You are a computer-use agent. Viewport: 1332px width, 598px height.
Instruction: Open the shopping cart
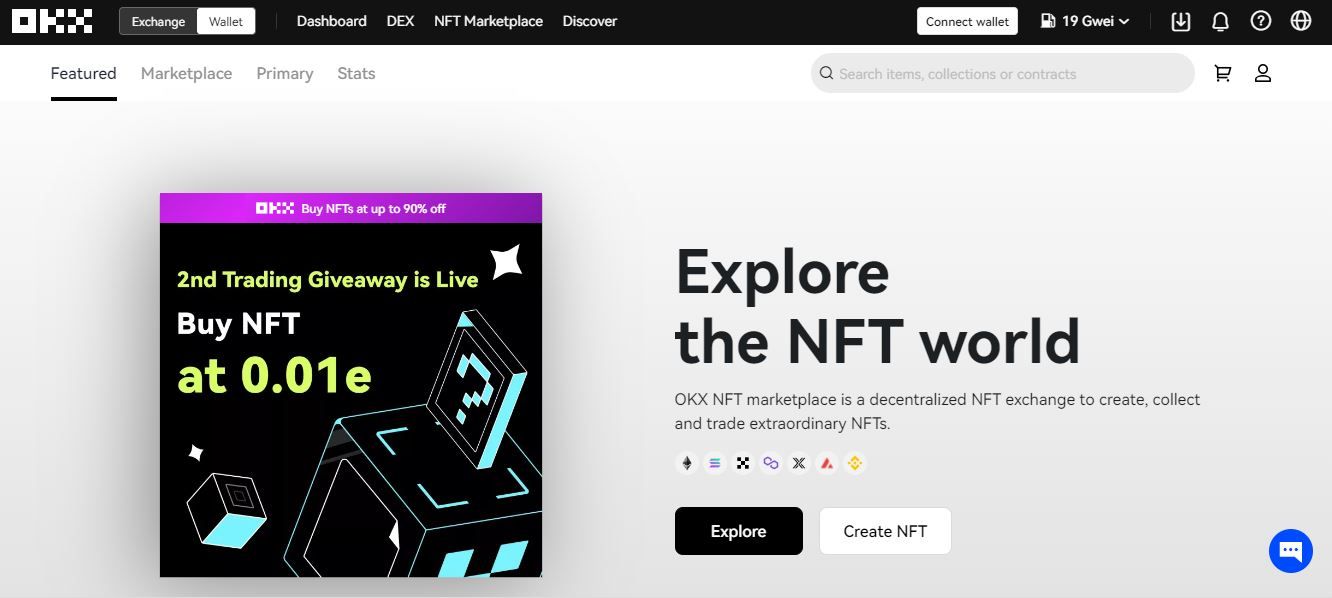pos(1222,73)
